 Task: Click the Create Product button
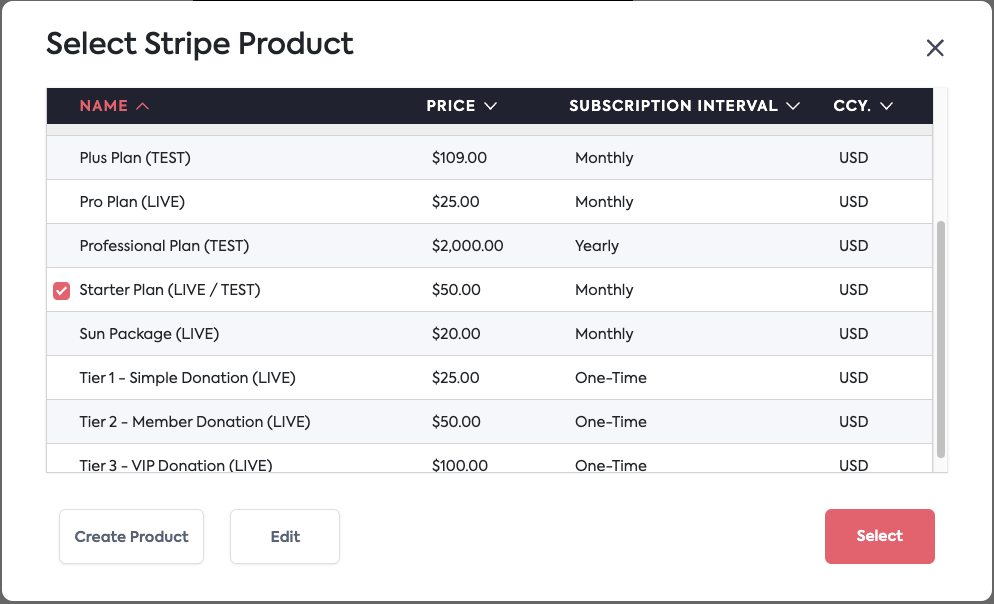tap(131, 536)
